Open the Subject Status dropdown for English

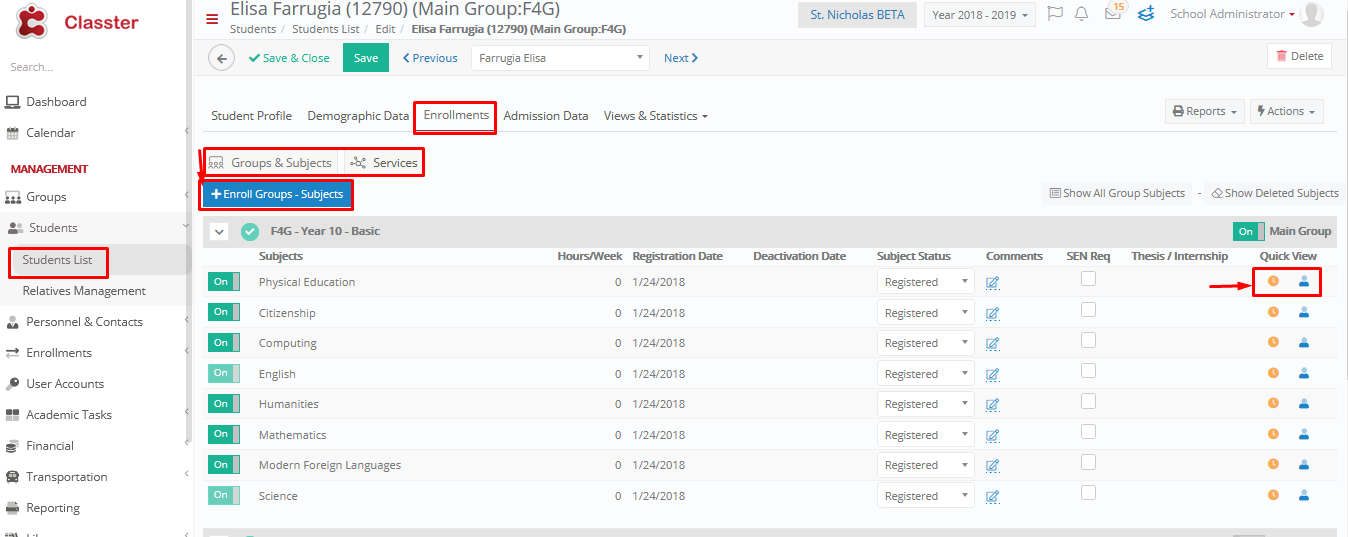click(x=925, y=374)
